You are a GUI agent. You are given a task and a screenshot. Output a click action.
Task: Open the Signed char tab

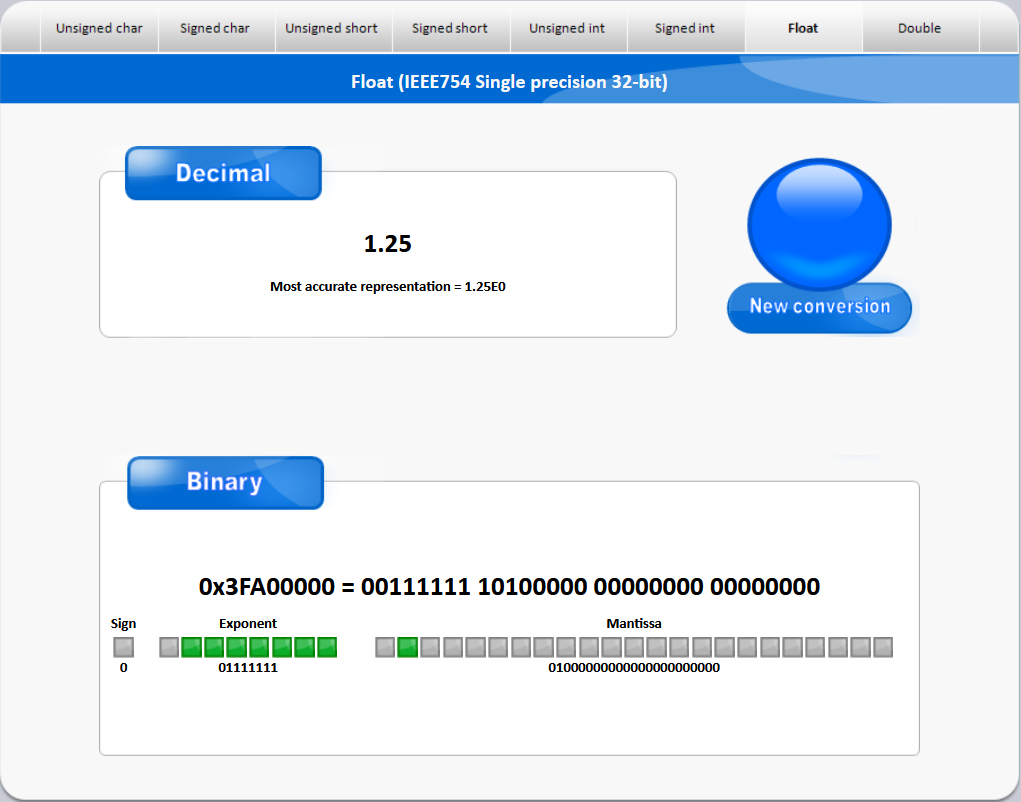[x=215, y=28]
